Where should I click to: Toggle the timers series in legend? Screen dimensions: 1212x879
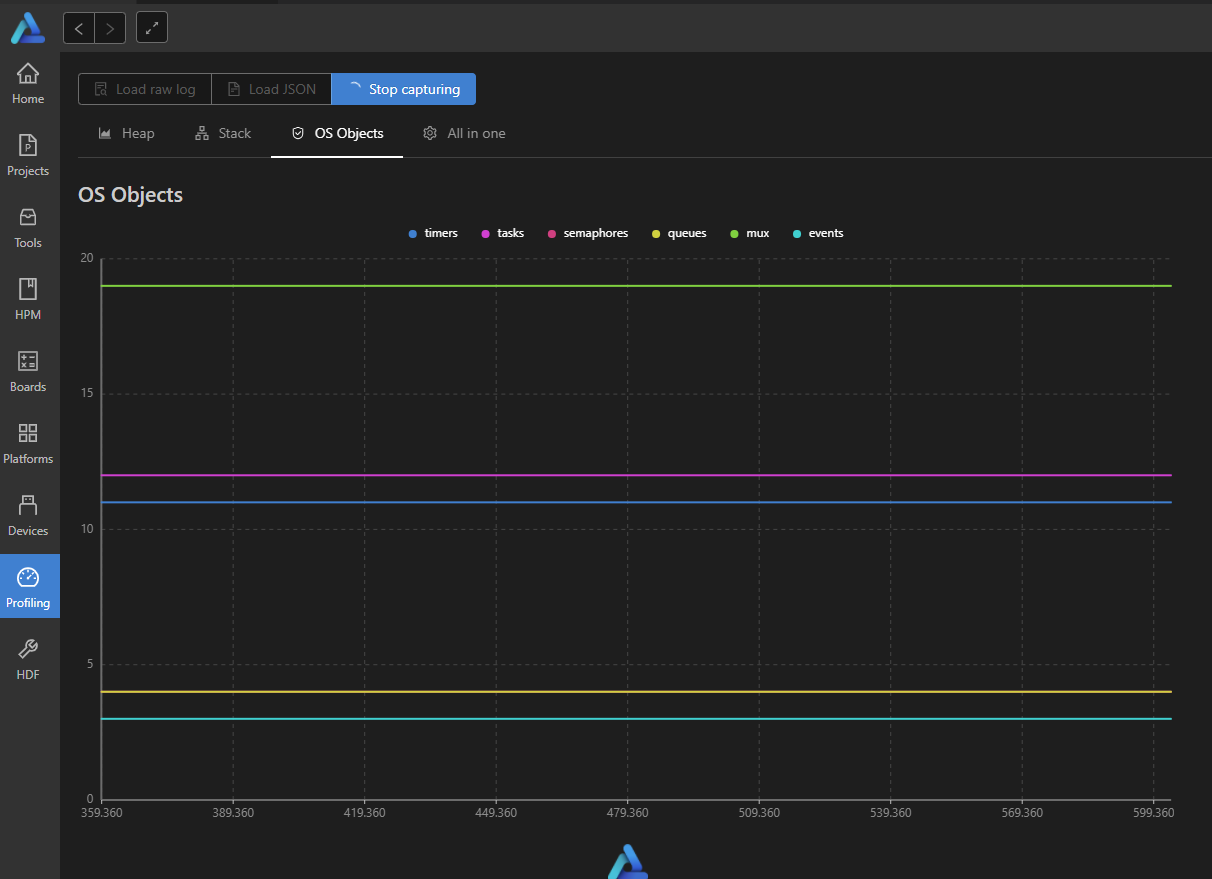(x=433, y=233)
